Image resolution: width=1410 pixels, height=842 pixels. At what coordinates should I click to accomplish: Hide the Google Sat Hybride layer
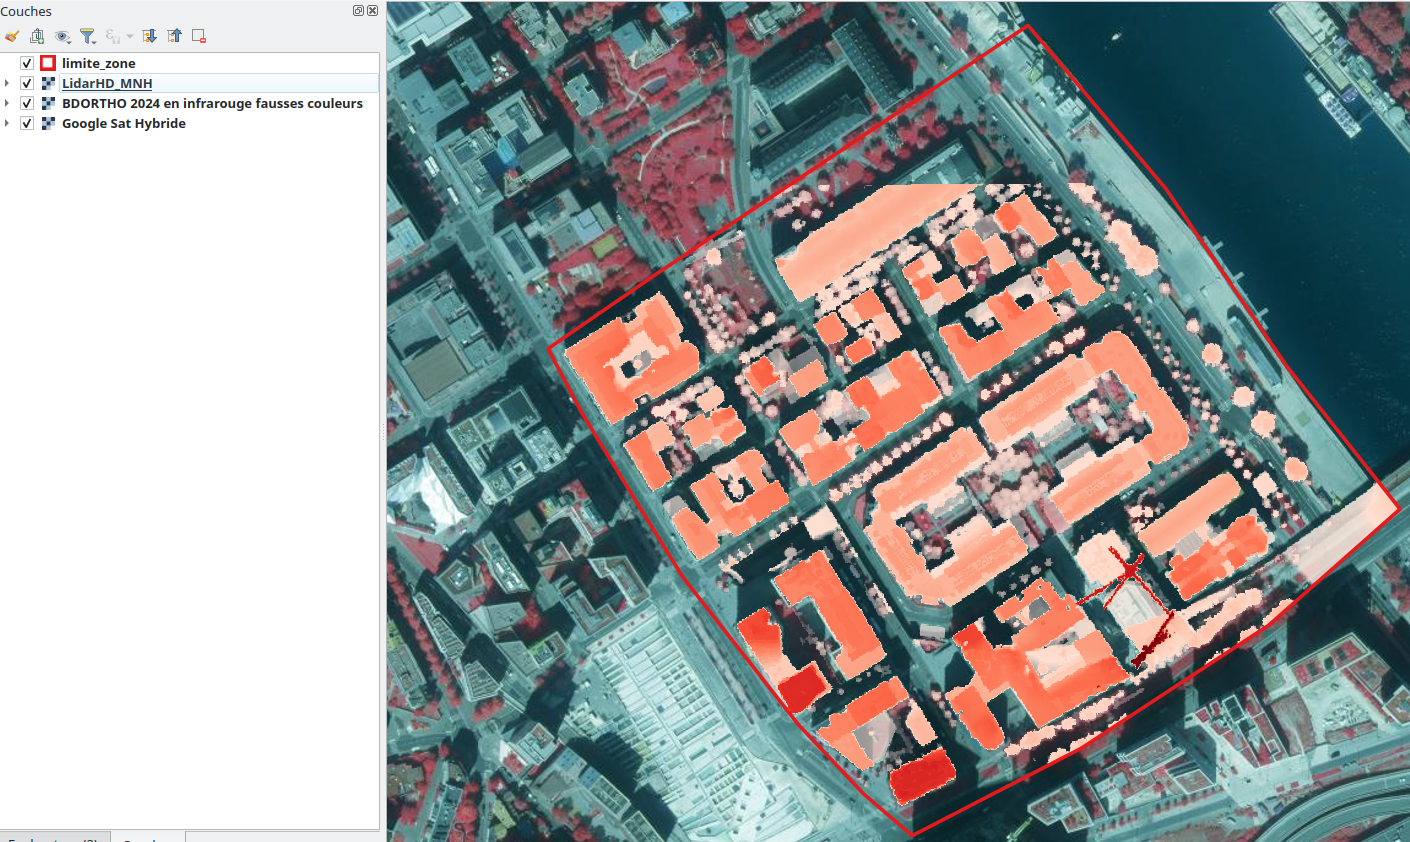click(27, 123)
